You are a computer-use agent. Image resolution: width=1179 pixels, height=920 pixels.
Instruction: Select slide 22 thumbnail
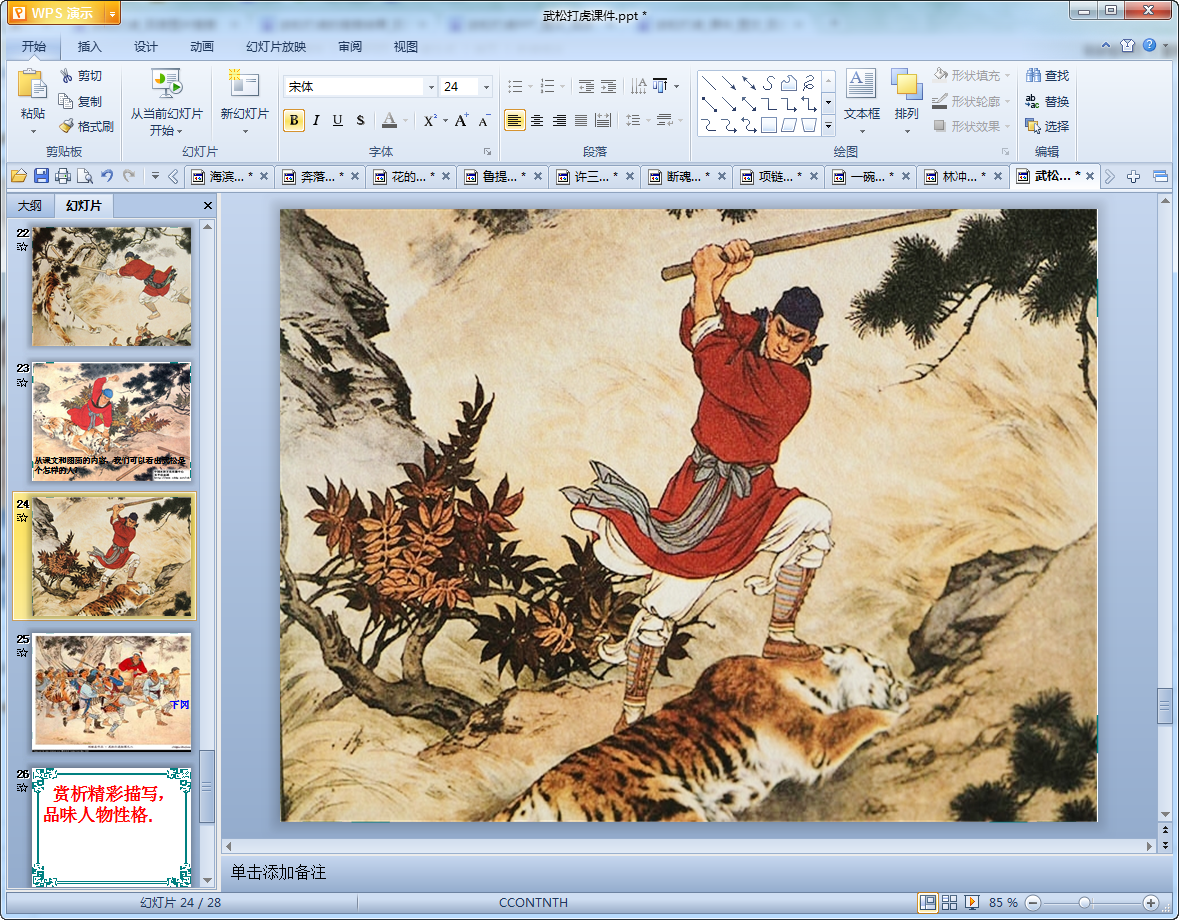point(111,286)
